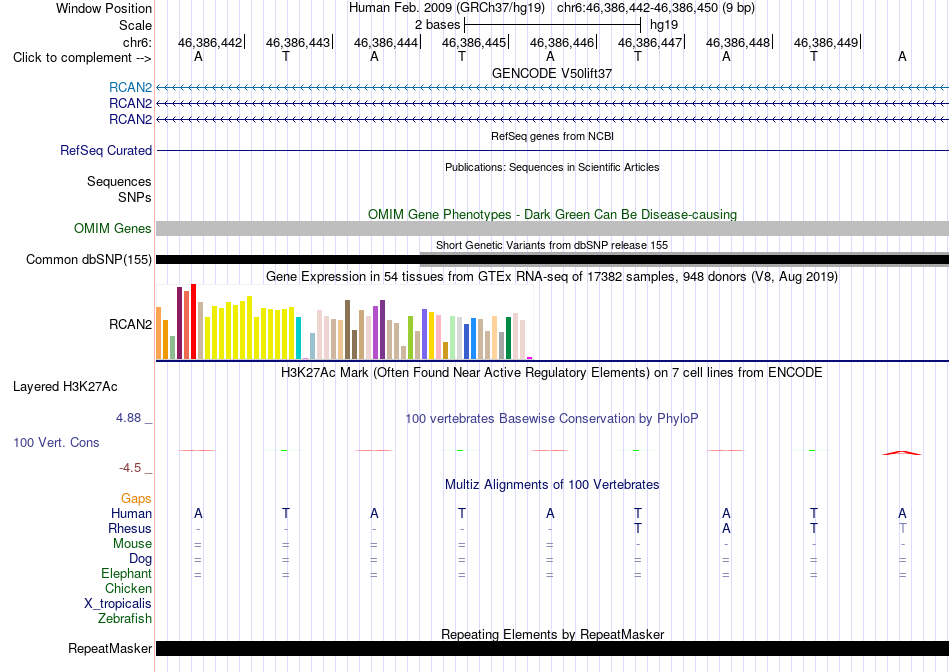This screenshot has height=672, width=950.
Task: Click the Elephant species label
Action: [126, 573]
